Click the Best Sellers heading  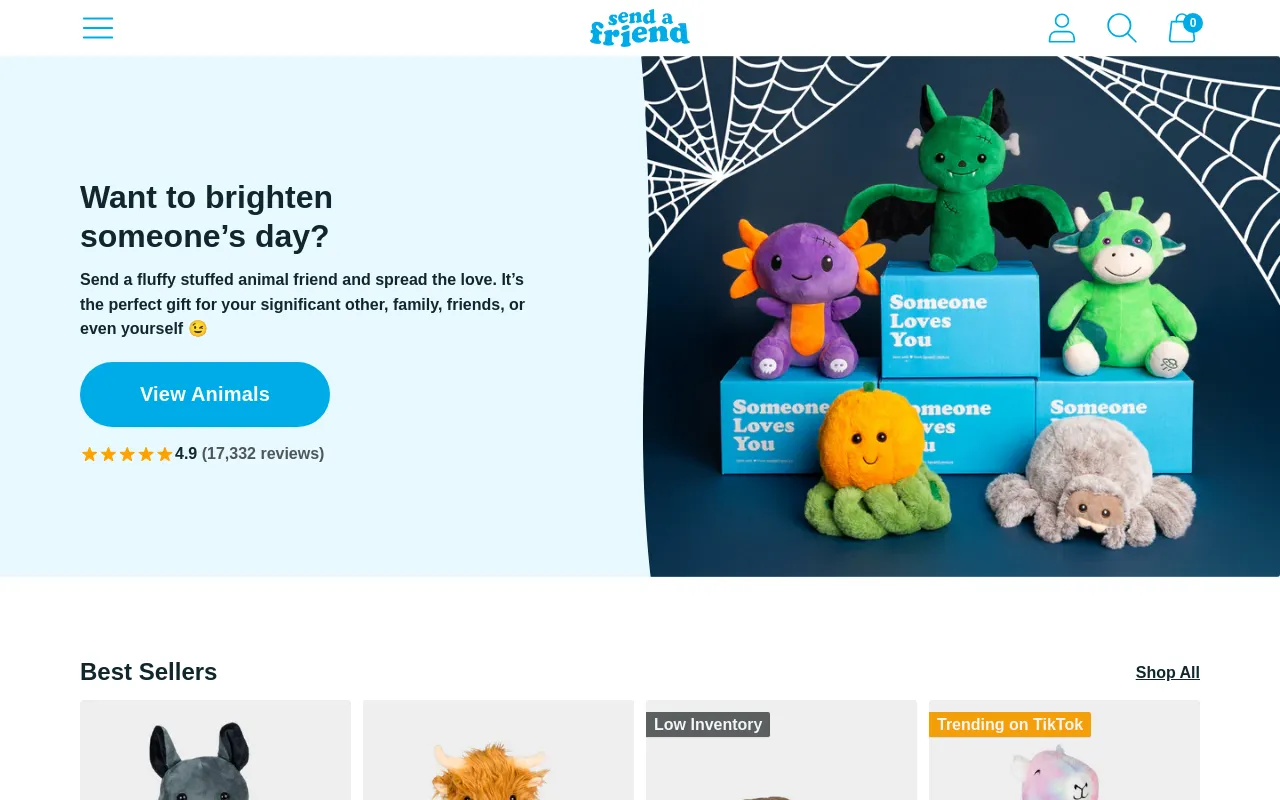tap(149, 672)
